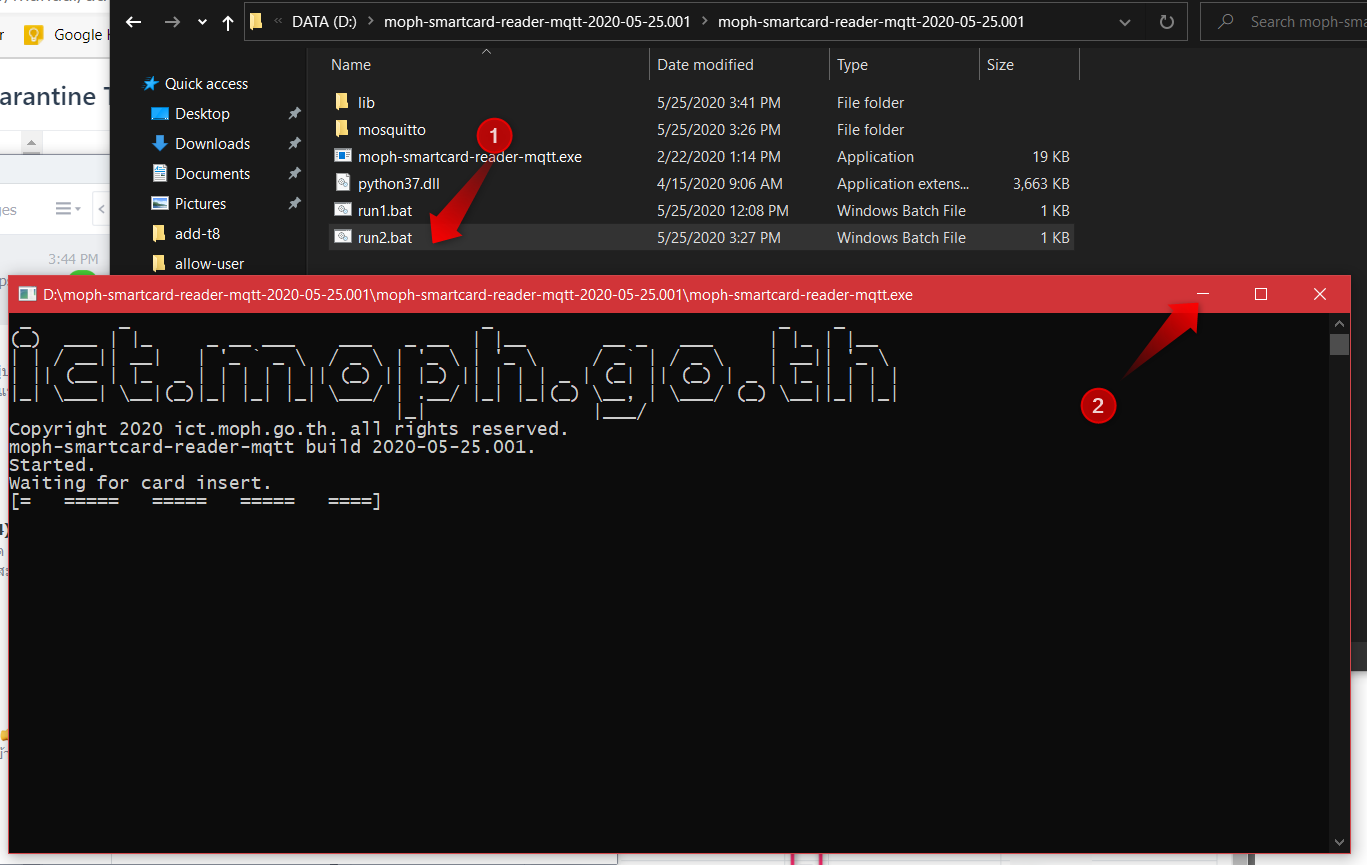1367x865 pixels.
Task: Click folder icon in address bar
Action: click(257, 21)
